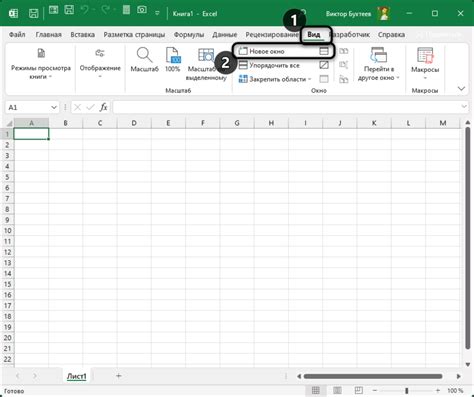This screenshot has width=474, height=397.
Task: Click the vertical scrollbar down arrow
Action: tap(468, 364)
